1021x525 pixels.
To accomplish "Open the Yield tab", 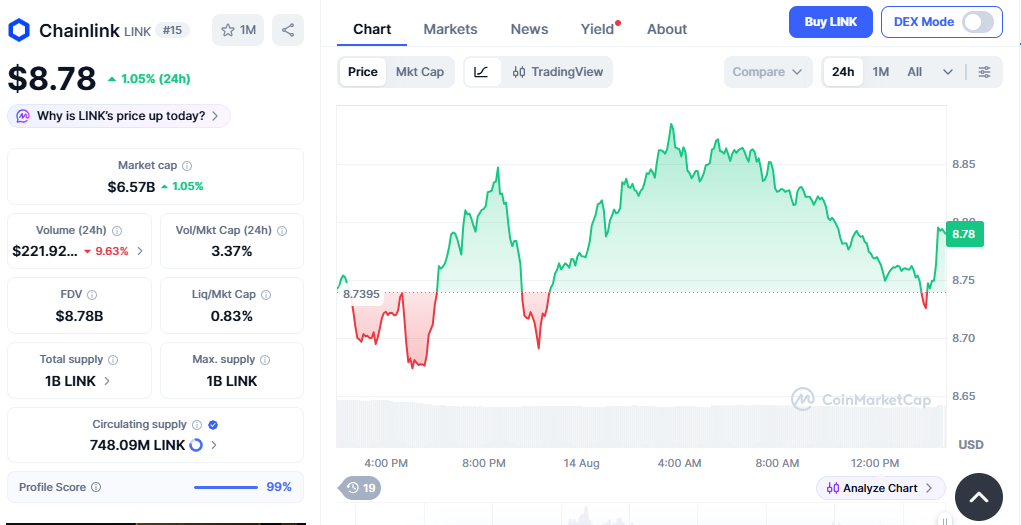I will pos(597,29).
